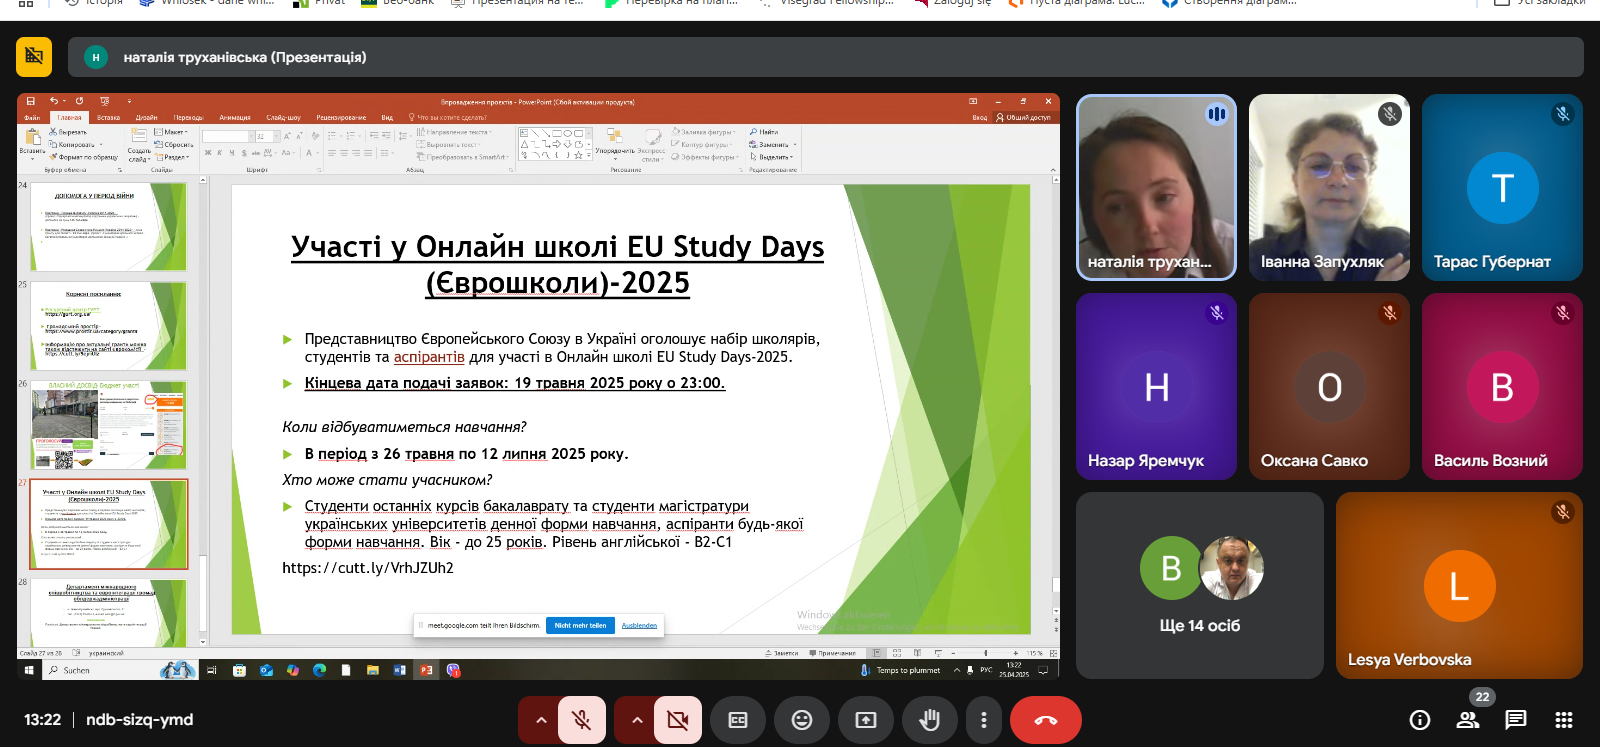1600x747 pixels.
Task: Open the 'Ще 14 осіб' participants tile
Action: point(1200,585)
